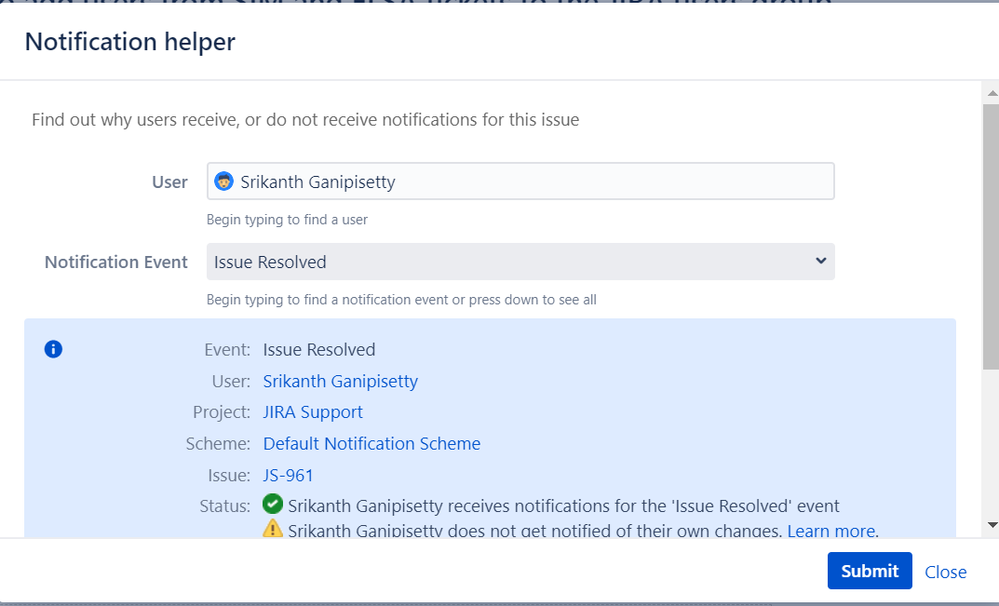
Task: Click the dialog vertical scrollbar thumb
Action: click(x=991, y=237)
